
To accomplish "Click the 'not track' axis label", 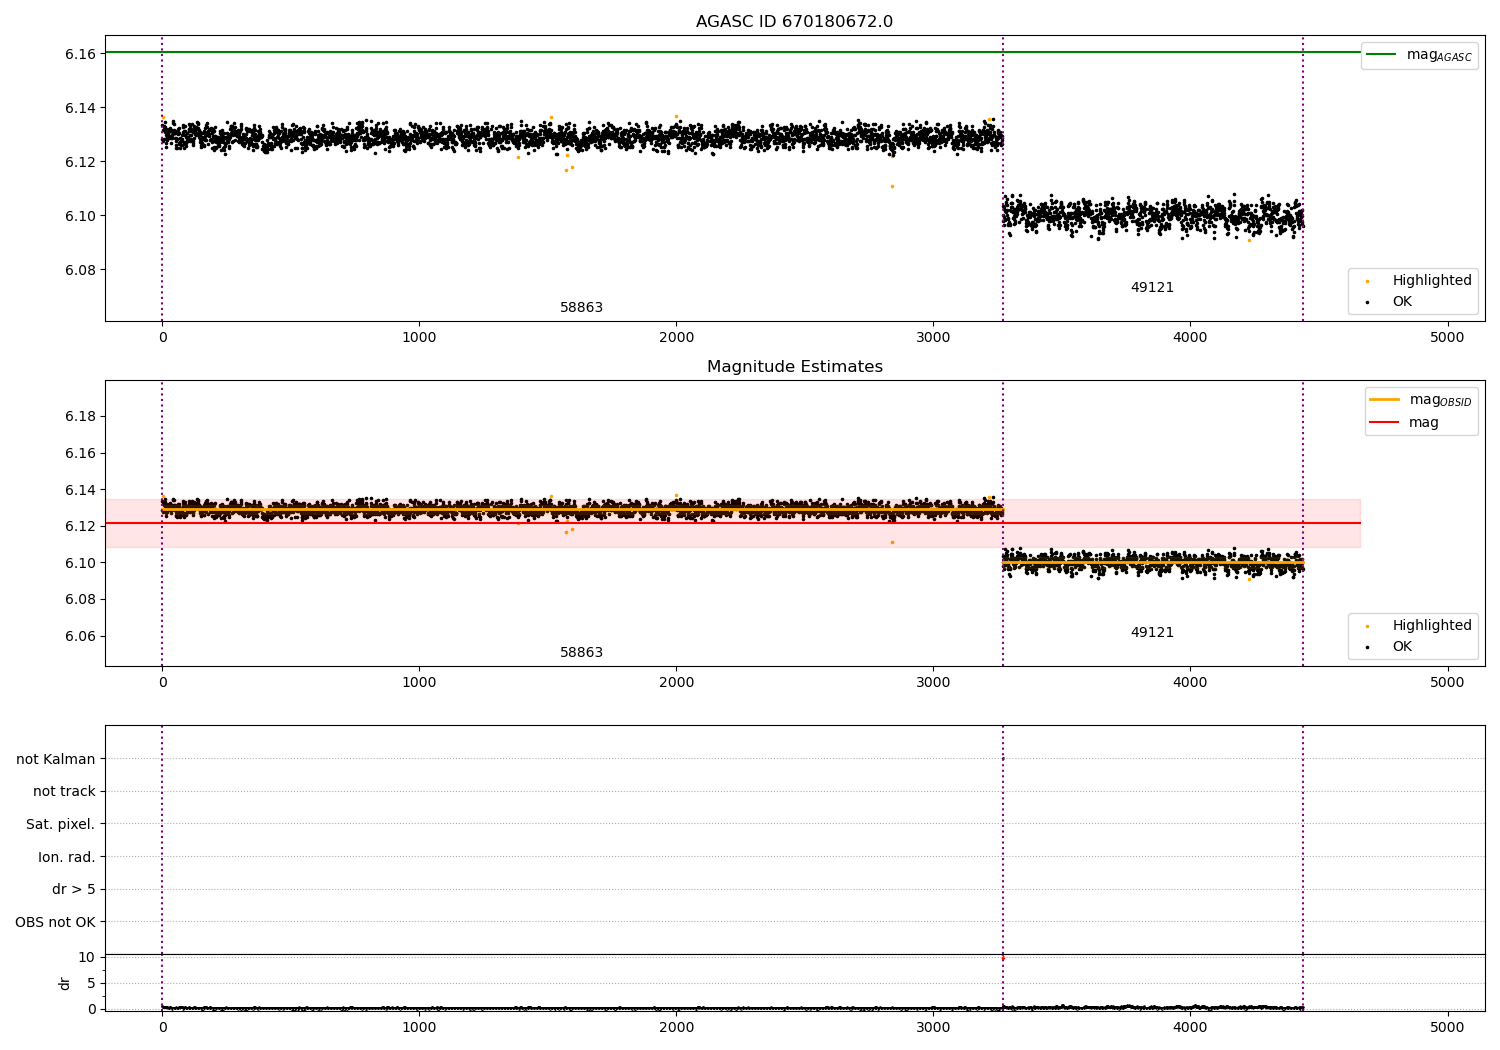I will (64, 791).
